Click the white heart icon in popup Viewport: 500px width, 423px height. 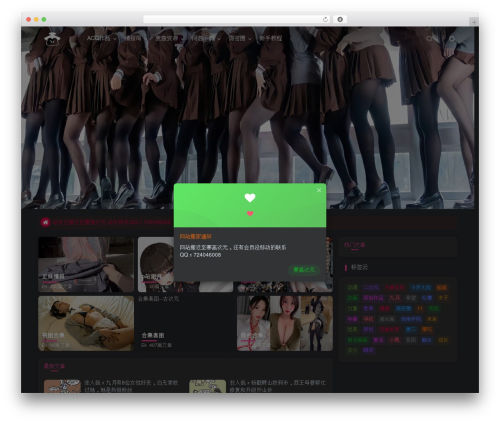coord(250,198)
